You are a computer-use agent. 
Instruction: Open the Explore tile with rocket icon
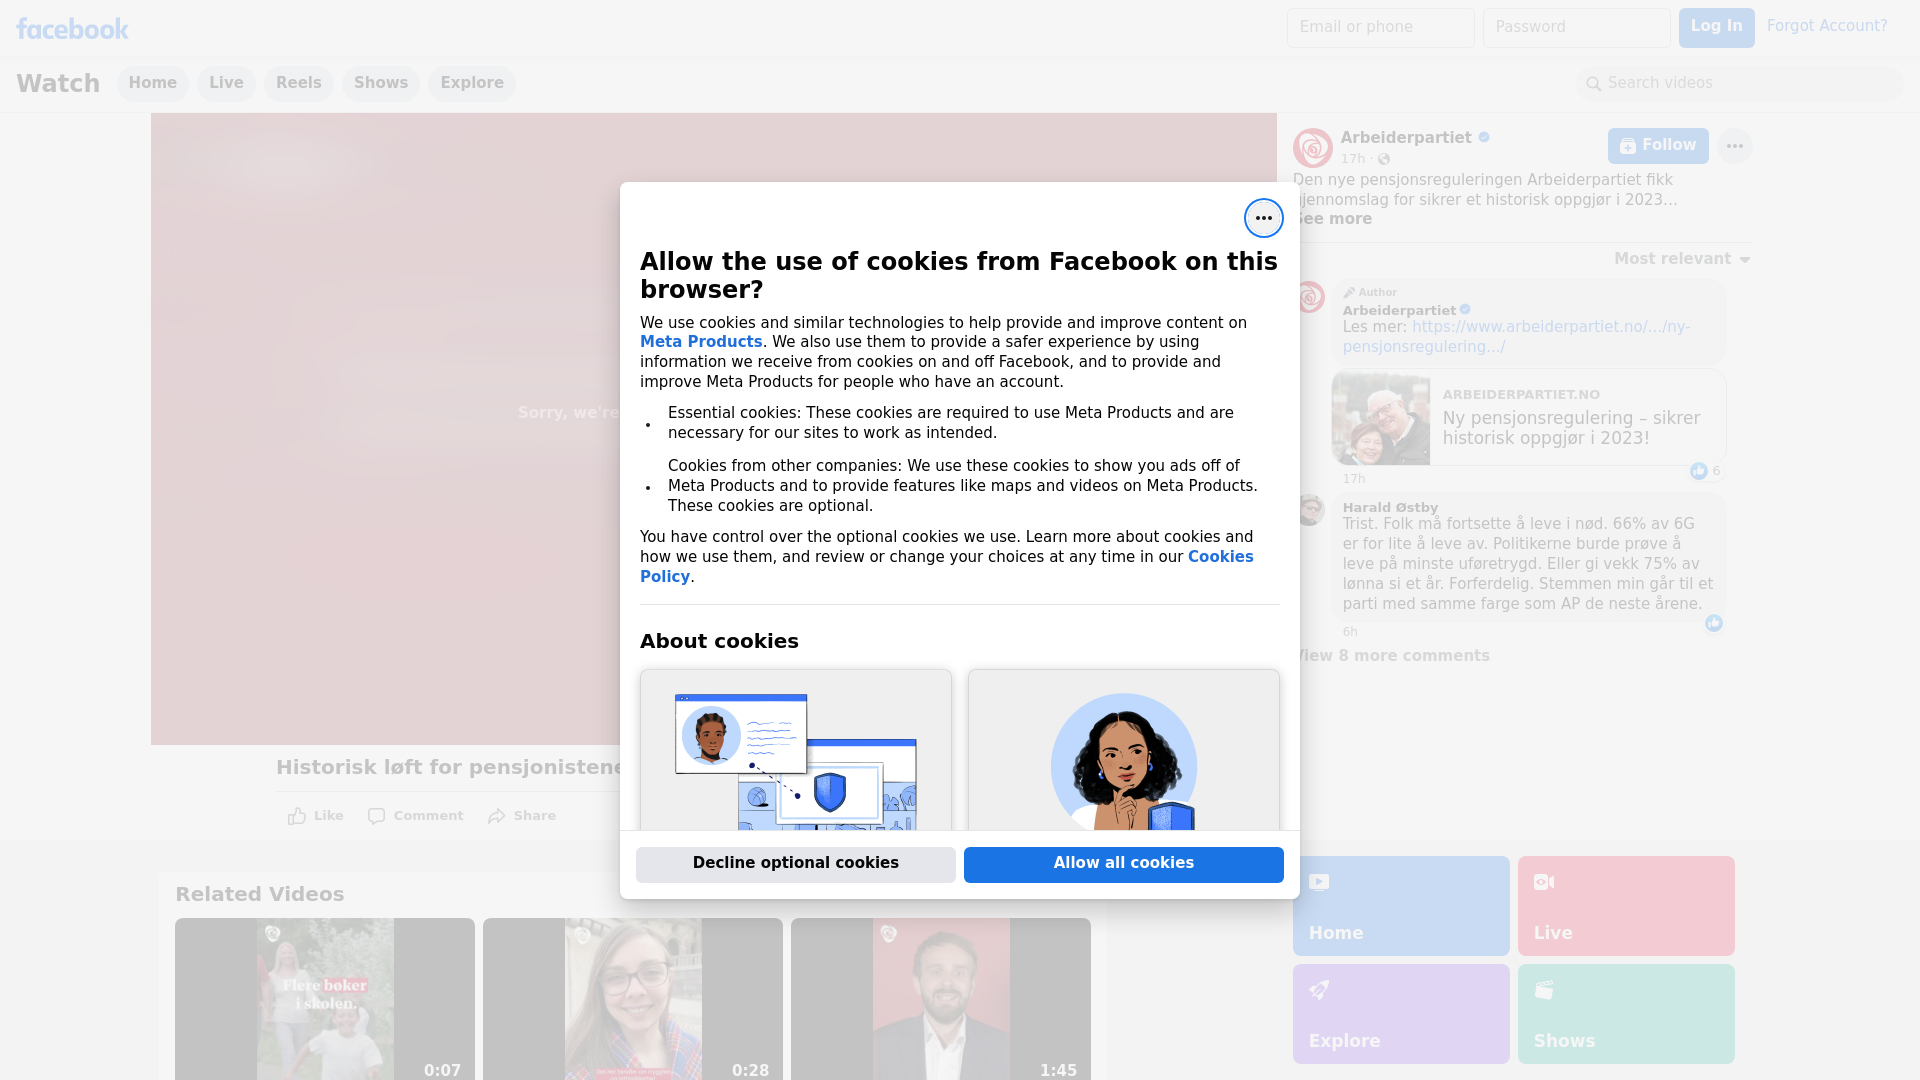click(1401, 1014)
